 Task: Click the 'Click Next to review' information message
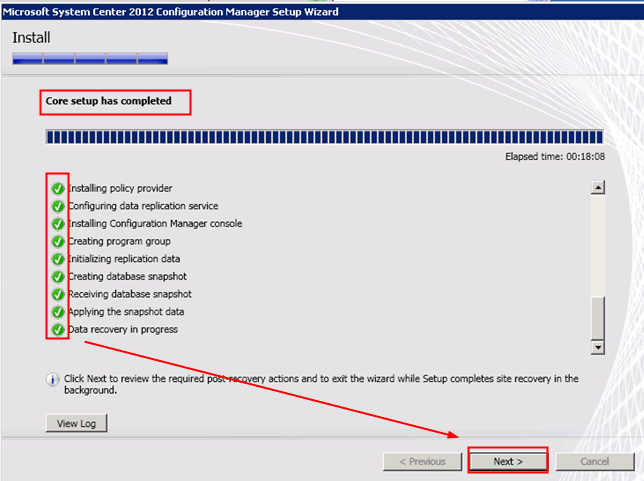pos(321,384)
